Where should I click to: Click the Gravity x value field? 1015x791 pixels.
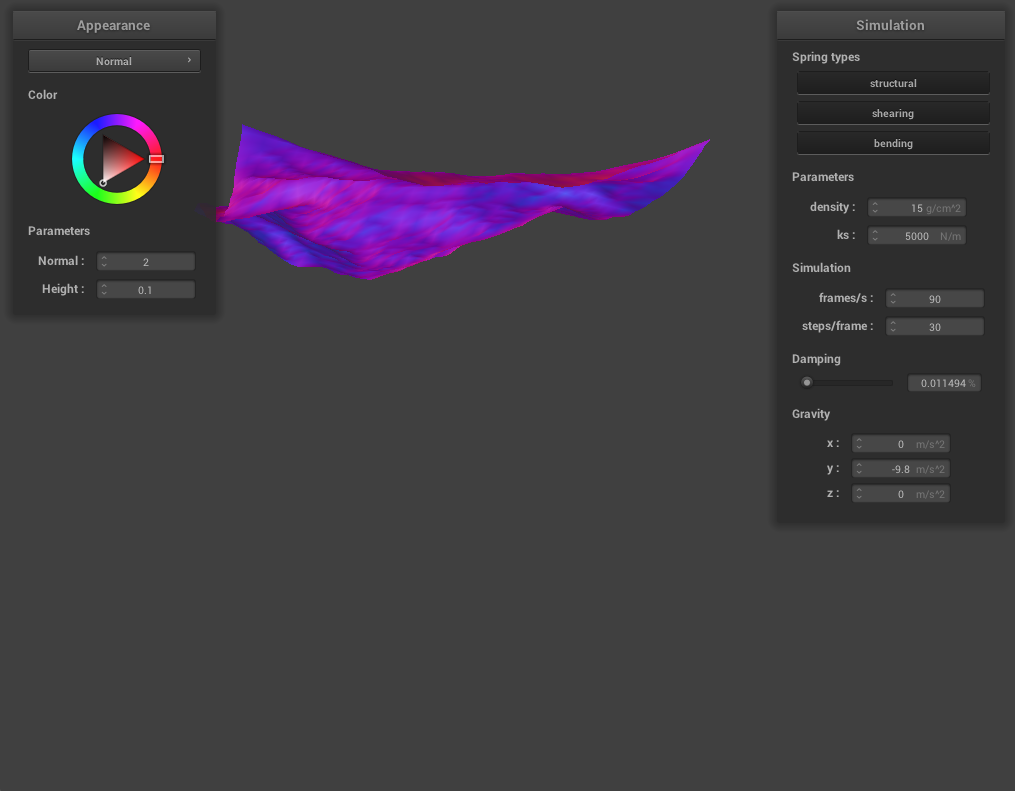coord(900,443)
